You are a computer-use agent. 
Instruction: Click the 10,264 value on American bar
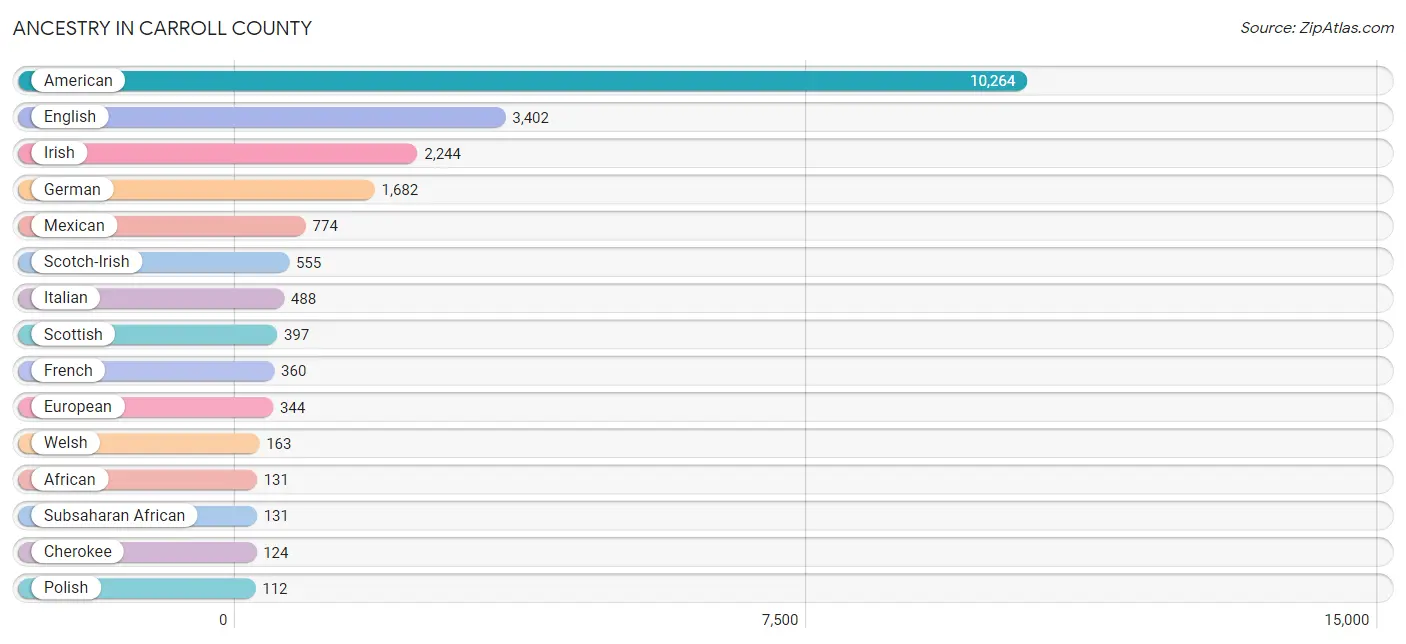(x=992, y=81)
